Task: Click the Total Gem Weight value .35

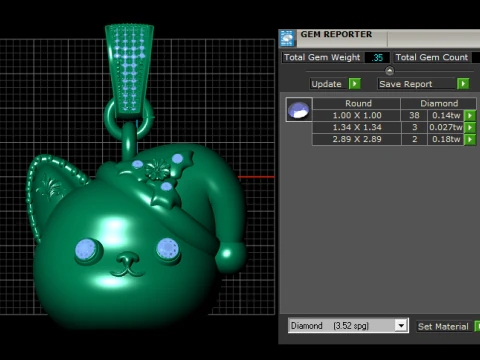Action: pyautogui.click(x=377, y=57)
